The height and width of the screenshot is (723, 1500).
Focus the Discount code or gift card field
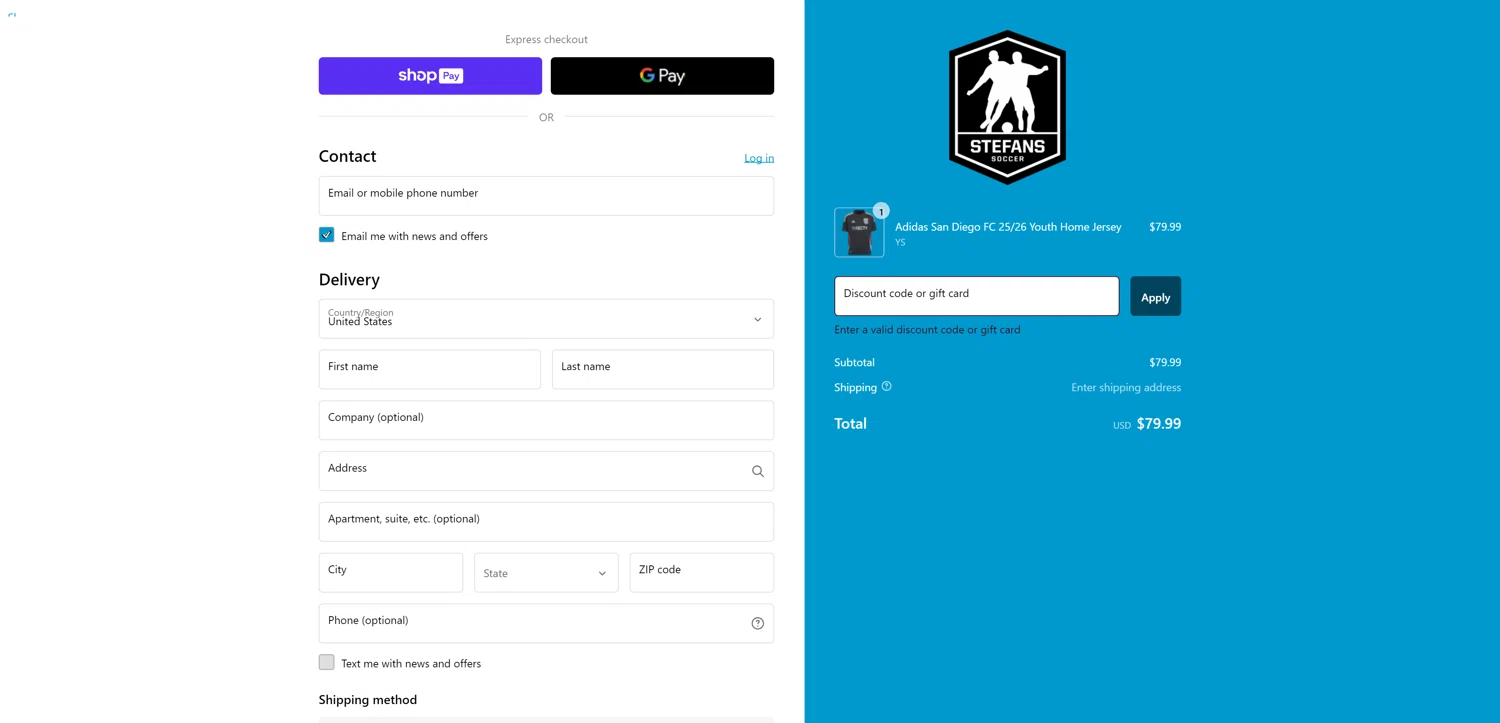[x=977, y=296]
